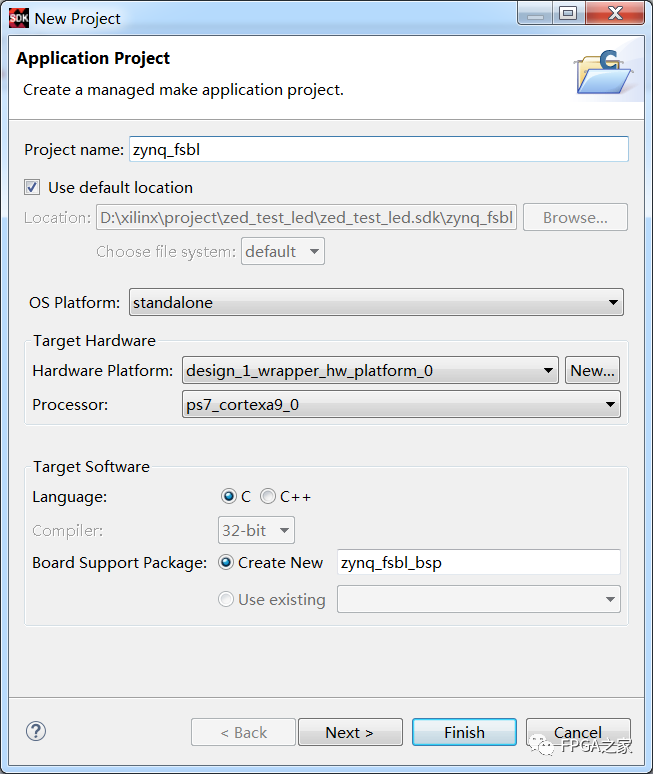Image resolution: width=653 pixels, height=774 pixels.
Task: Click the Finish button
Action: click(x=464, y=732)
